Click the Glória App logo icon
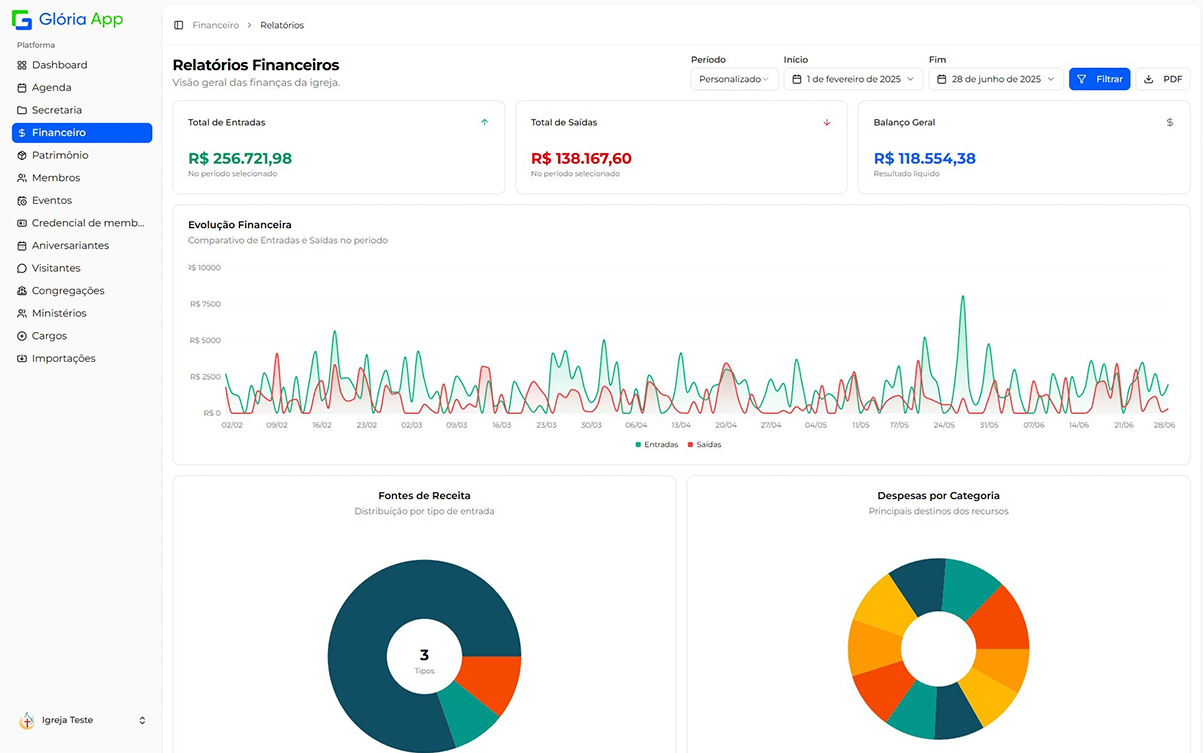This screenshot has height=753, width=1203. (22, 20)
